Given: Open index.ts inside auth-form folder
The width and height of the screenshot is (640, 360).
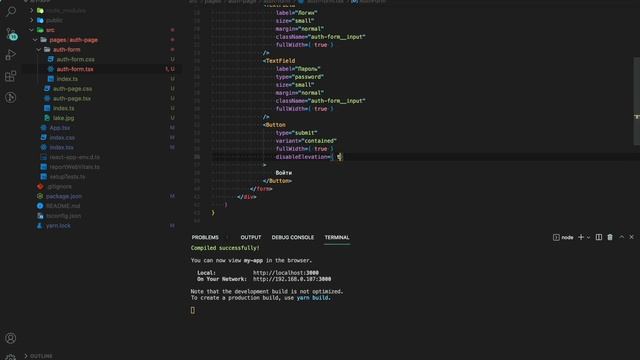Looking at the screenshot, I should click(67, 79).
